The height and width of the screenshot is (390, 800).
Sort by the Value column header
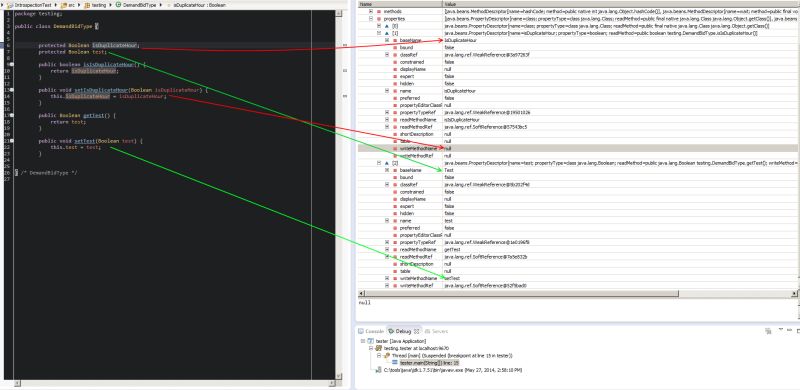(x=620, y=4)
